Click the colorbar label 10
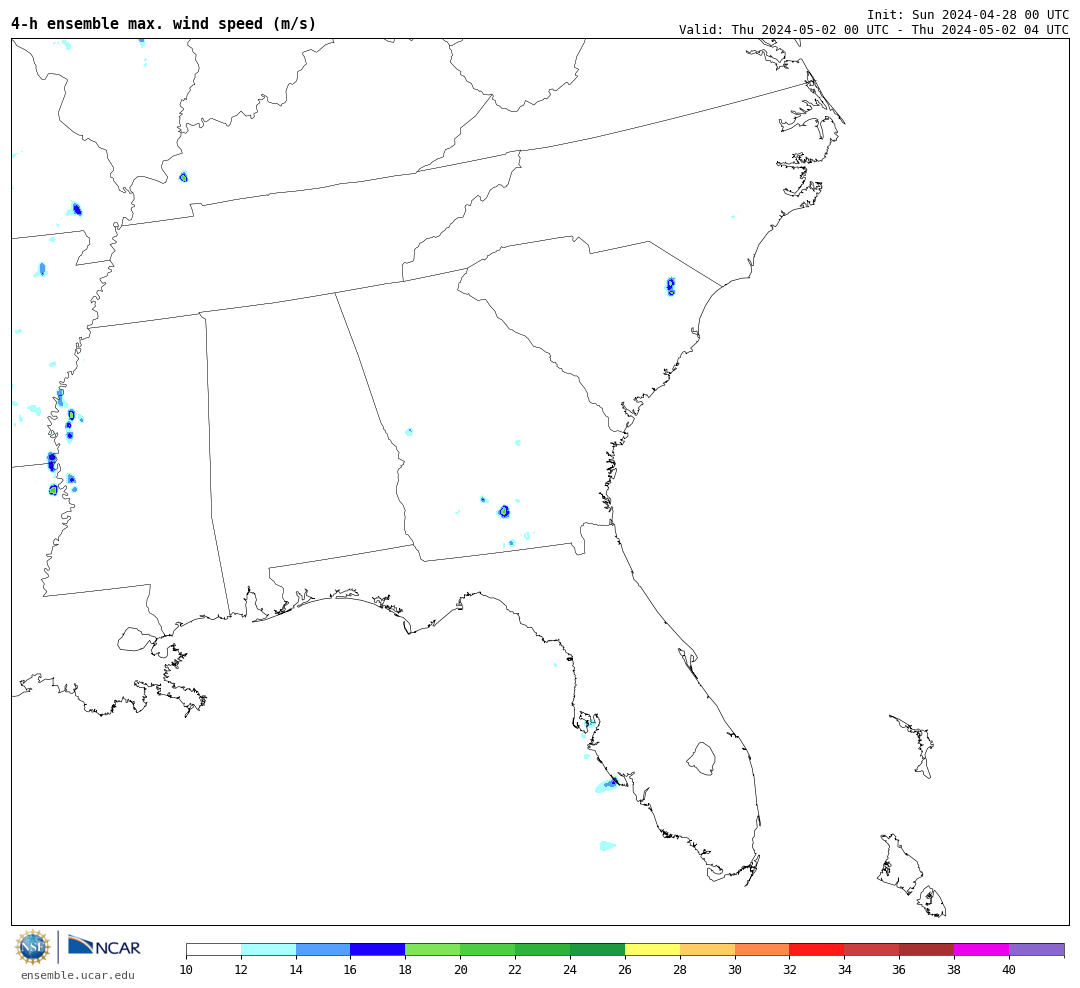The image size is (1080, 988). (x=186, y=969)
